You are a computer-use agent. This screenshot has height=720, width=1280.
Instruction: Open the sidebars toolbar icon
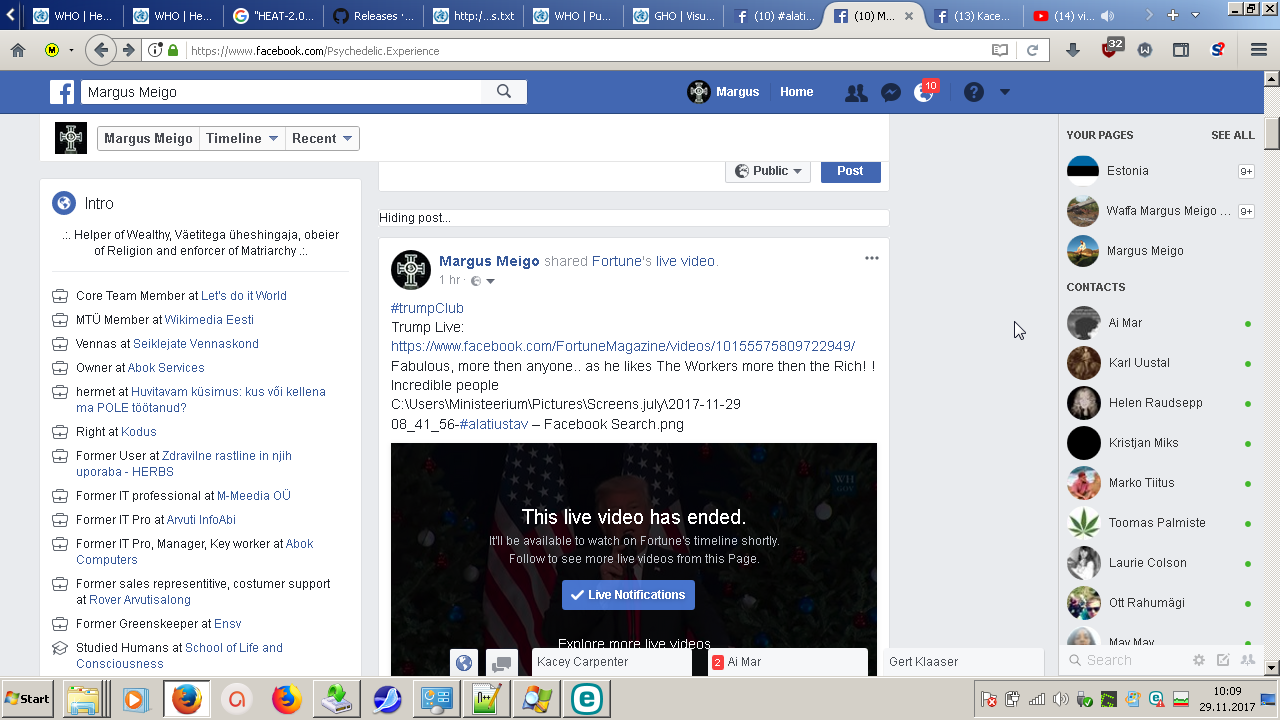point(1181,50)
